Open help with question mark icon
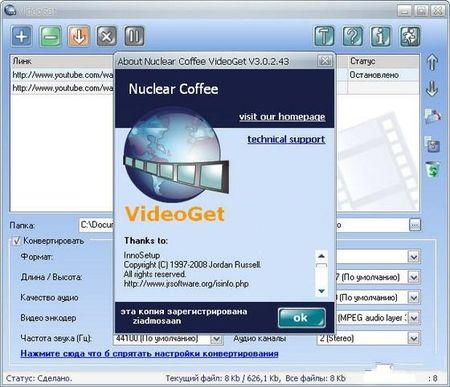 coord(353,36)
